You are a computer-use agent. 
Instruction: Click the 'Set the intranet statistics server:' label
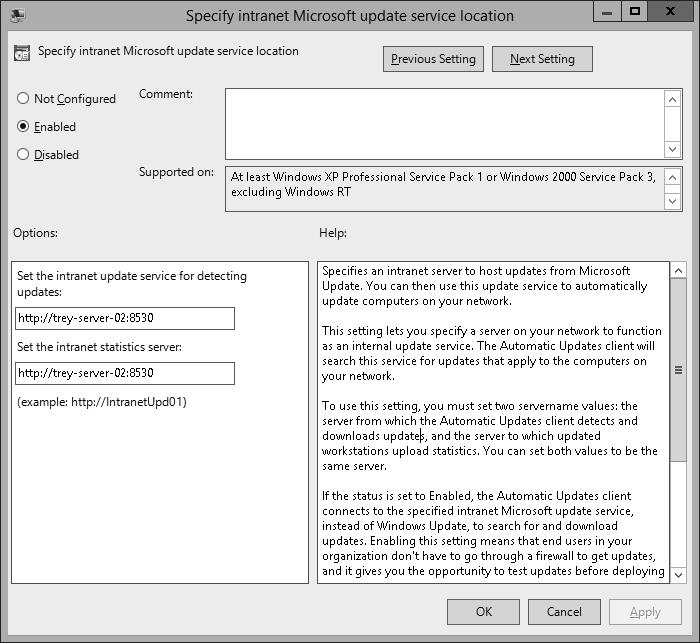[100, 347]
